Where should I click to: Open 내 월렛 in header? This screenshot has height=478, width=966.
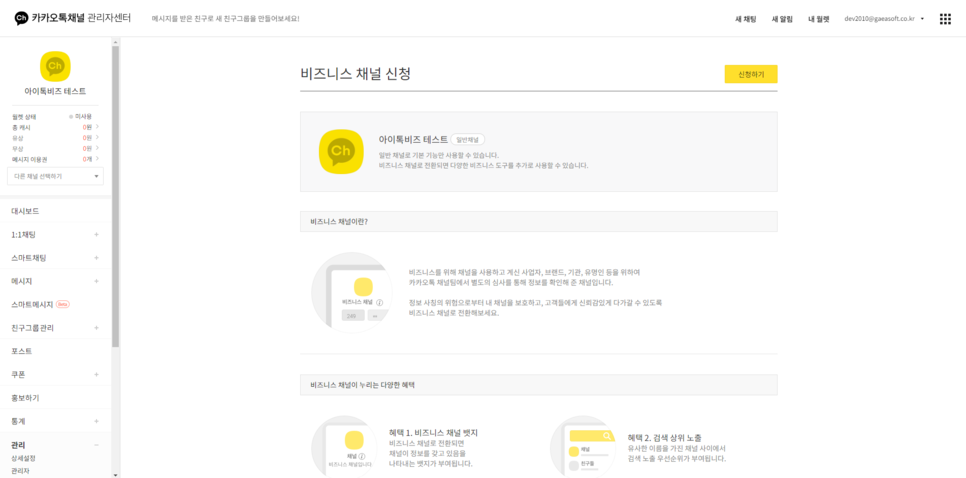[819, 19]
